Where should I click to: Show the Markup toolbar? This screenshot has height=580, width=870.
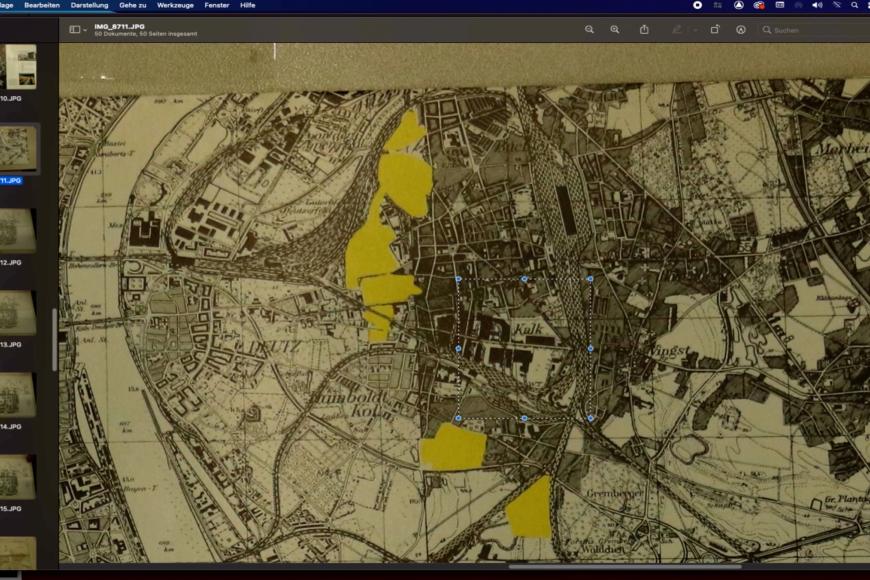[x=741, y=29]
